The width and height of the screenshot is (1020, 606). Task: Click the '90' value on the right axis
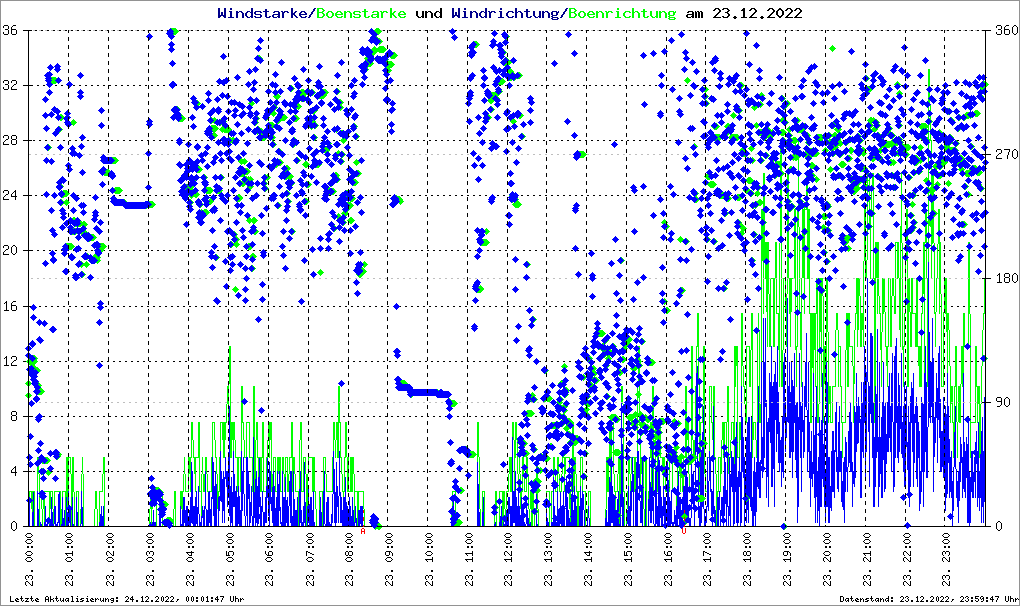coord(1000,403)
